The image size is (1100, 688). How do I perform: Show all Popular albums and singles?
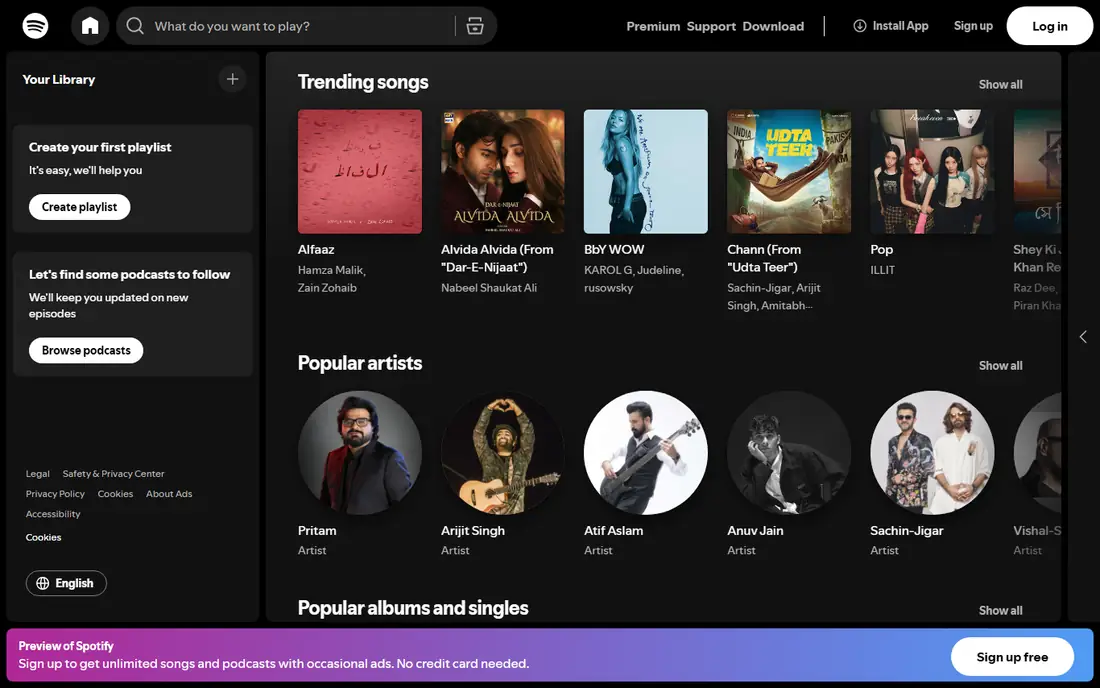click(1000, 610)
